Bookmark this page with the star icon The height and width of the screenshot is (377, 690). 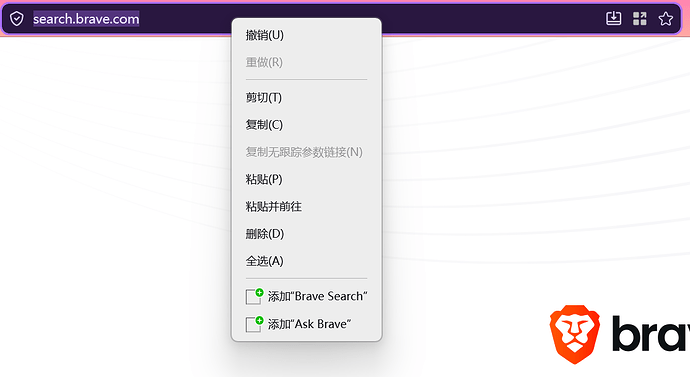[665, 18]
